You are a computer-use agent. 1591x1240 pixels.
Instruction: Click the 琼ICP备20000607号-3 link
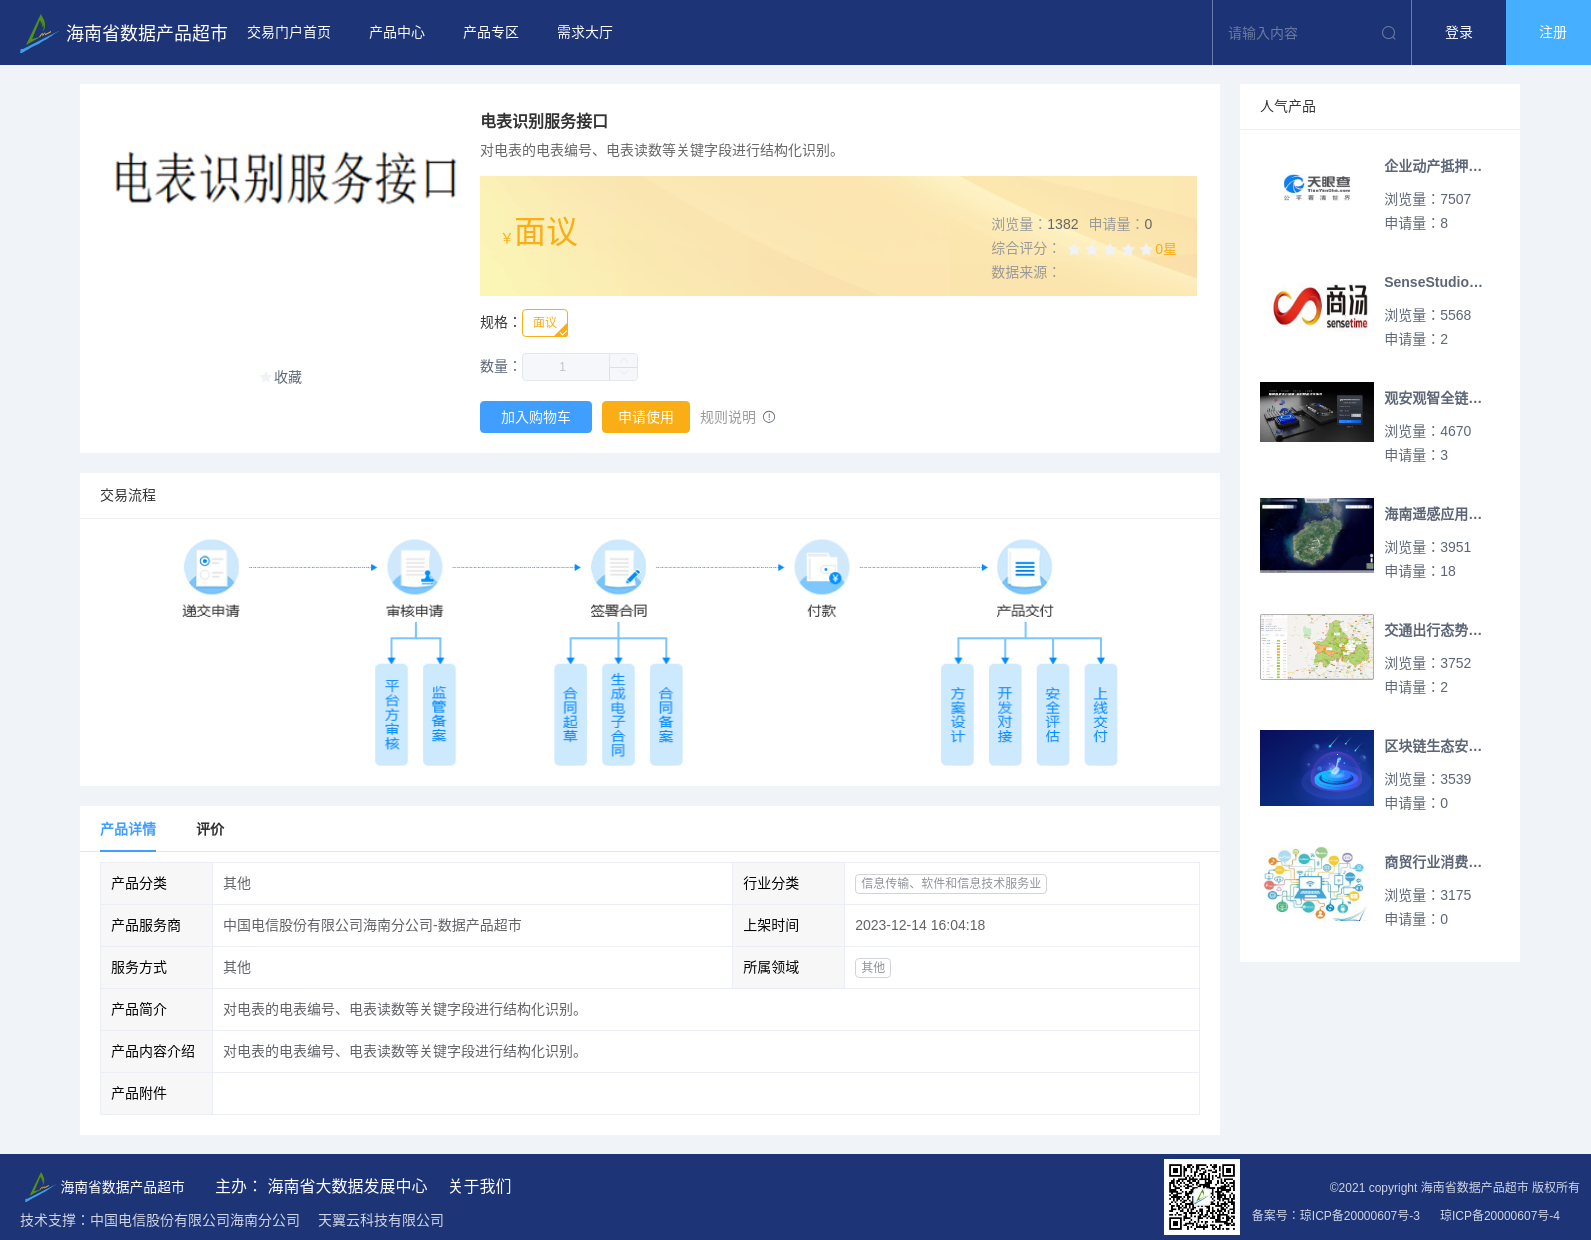tap(1360, 1216)
